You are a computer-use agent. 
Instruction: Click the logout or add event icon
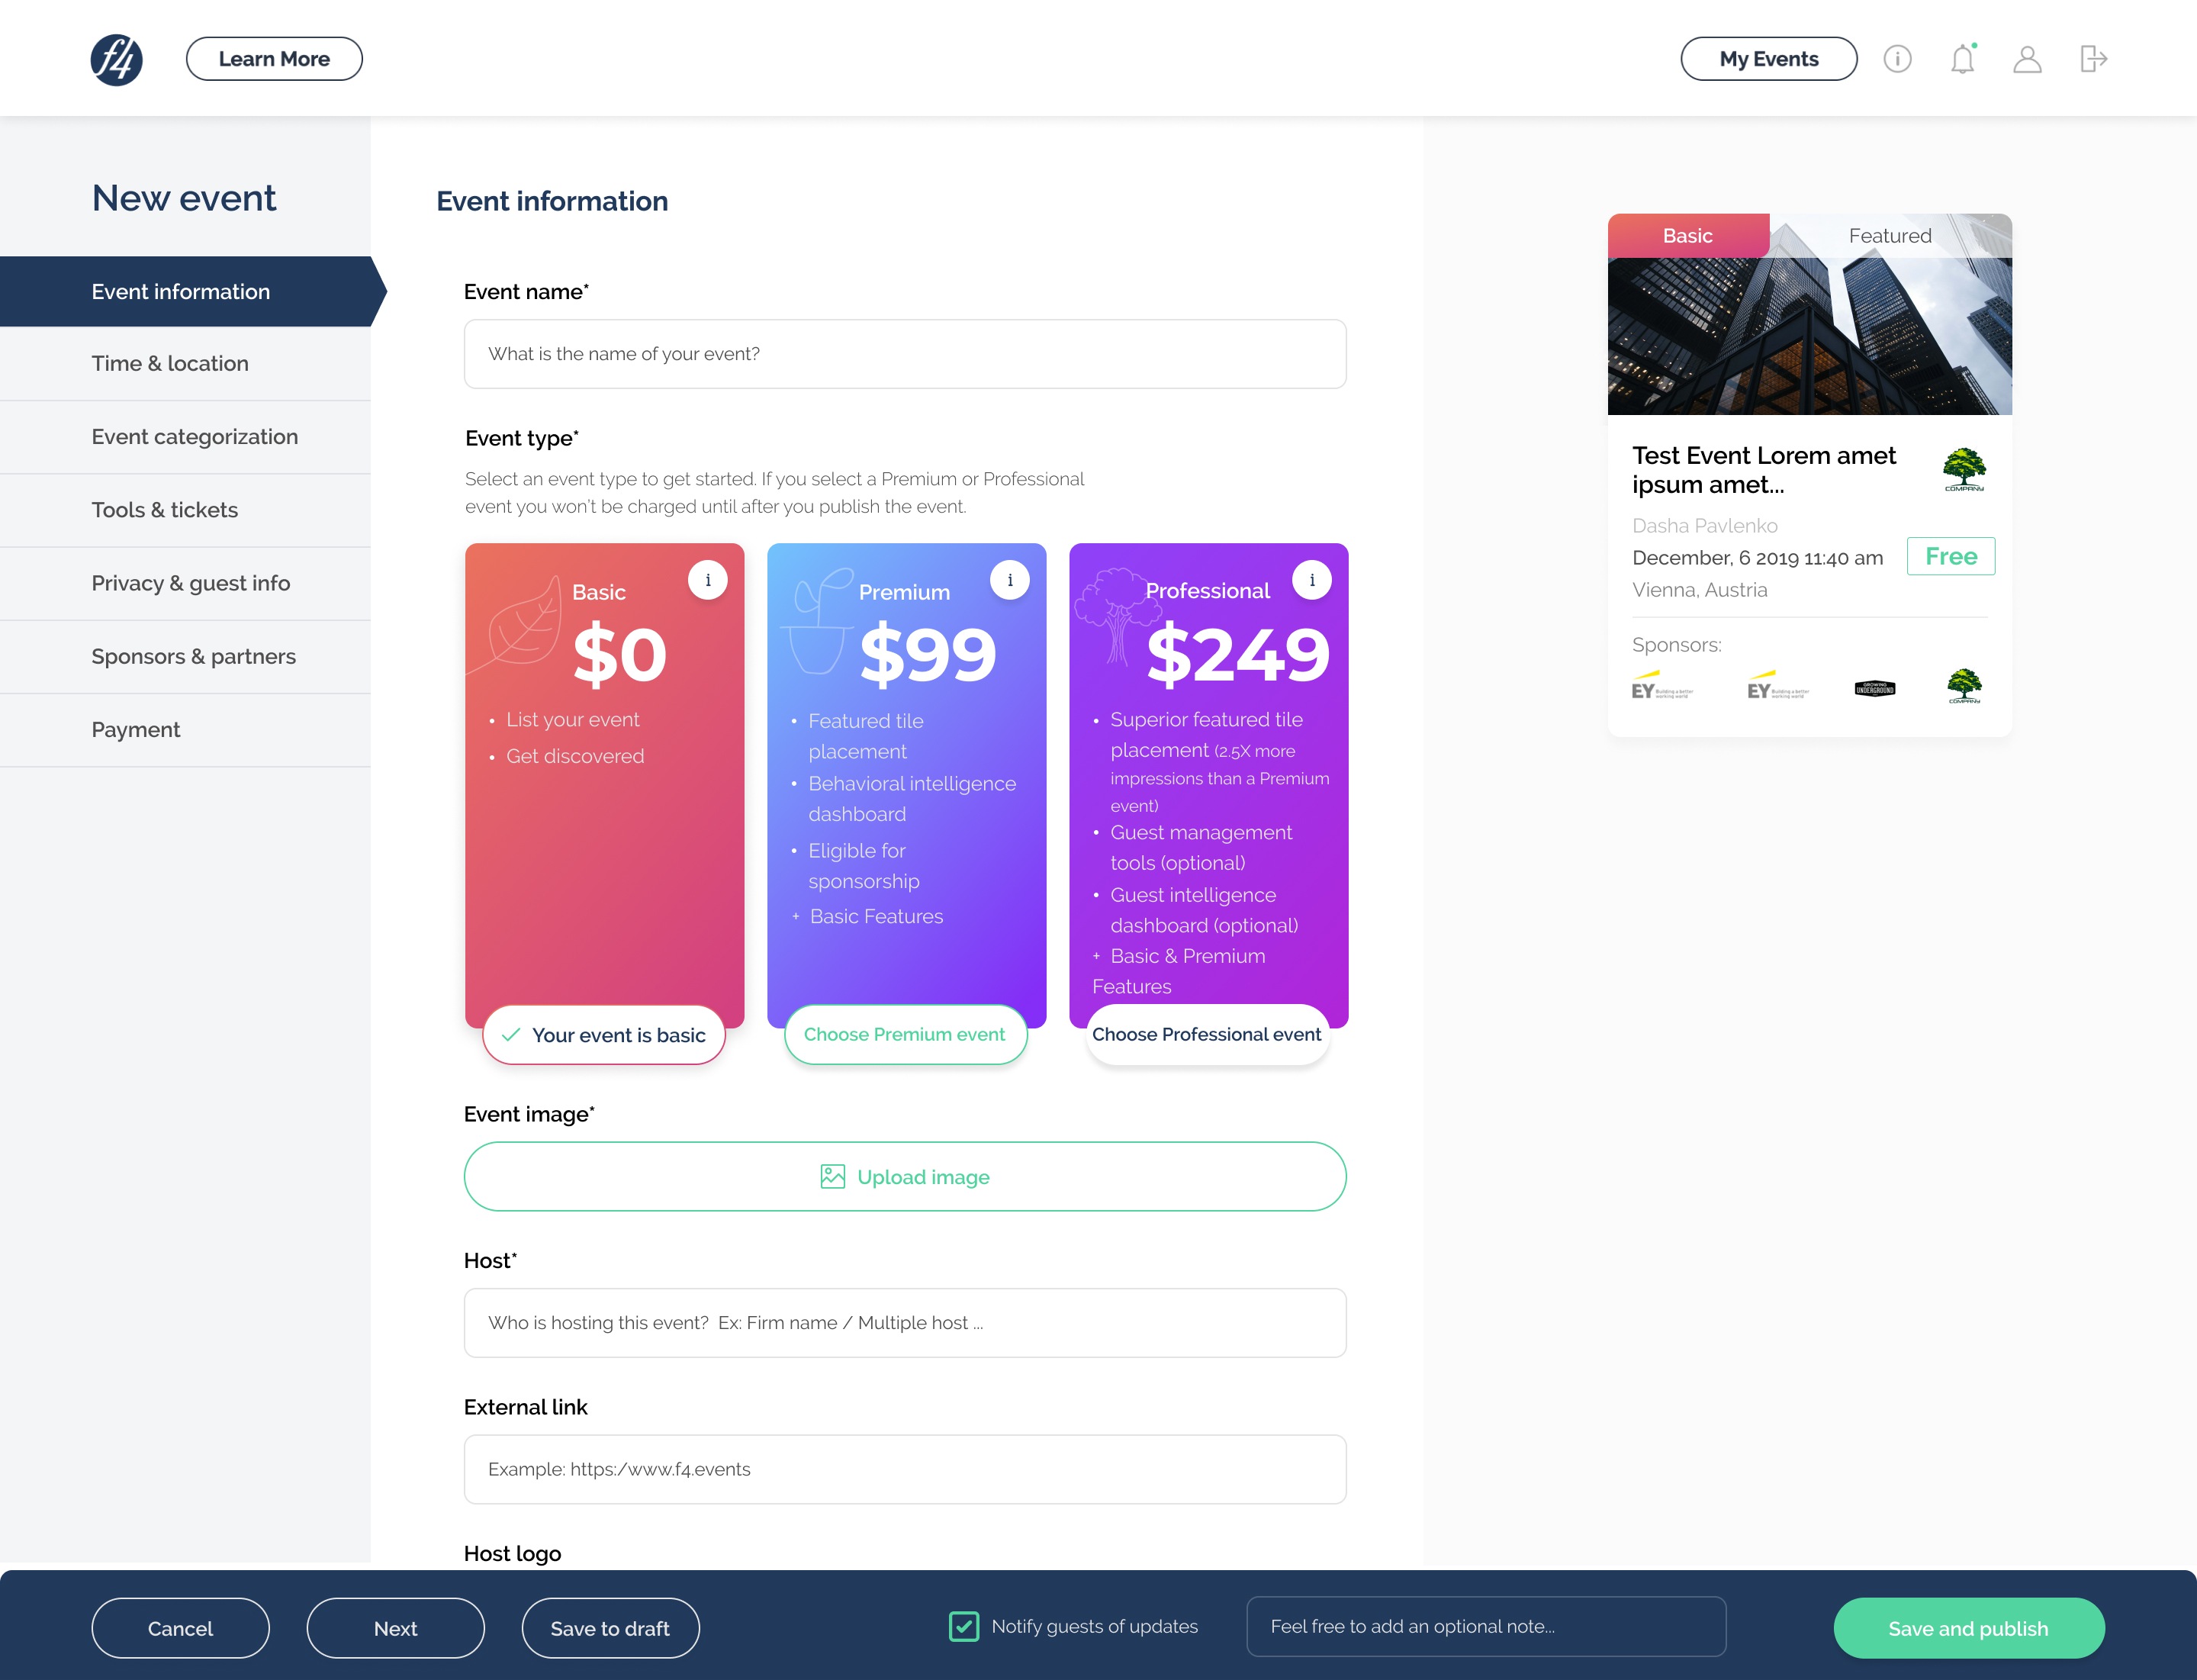click(2093, 56)
